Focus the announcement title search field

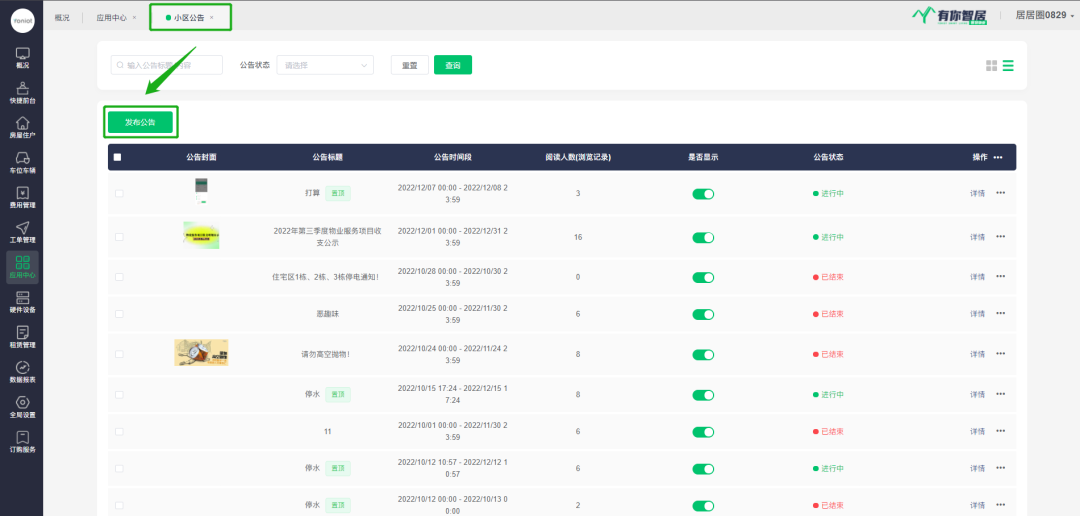tap(167, 65)
